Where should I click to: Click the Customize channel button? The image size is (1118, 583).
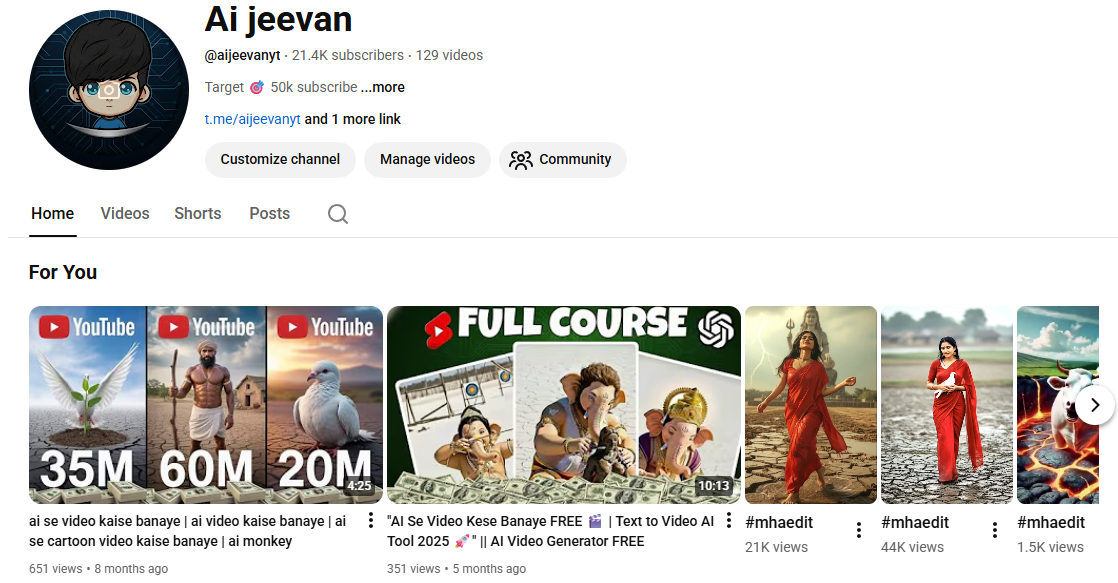[x=280, y=160]
